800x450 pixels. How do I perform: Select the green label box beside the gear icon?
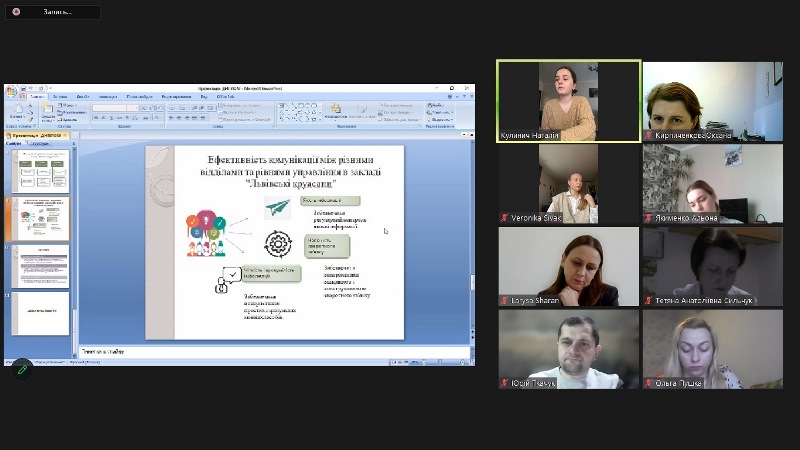[327, 246]
